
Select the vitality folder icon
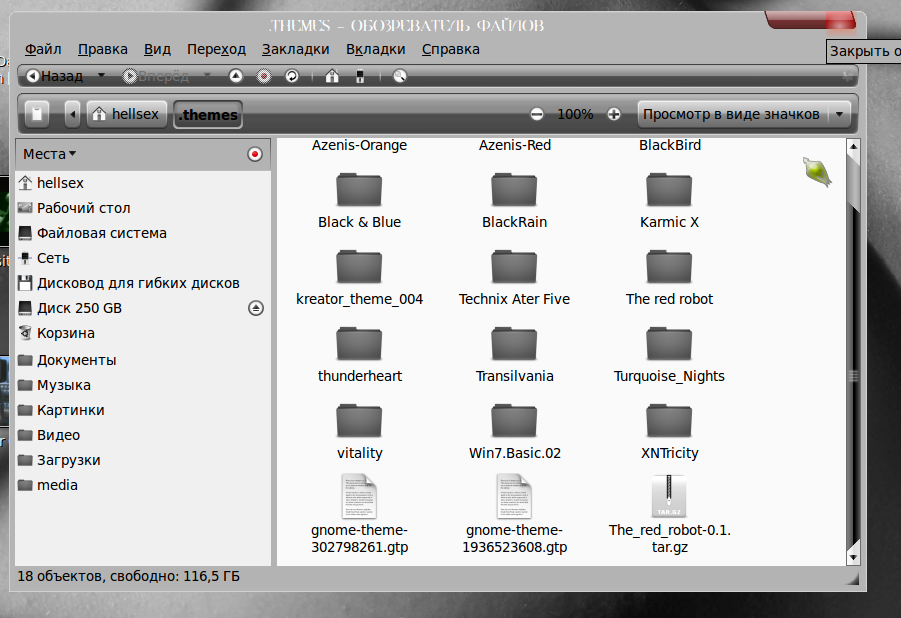pos(359,421)
